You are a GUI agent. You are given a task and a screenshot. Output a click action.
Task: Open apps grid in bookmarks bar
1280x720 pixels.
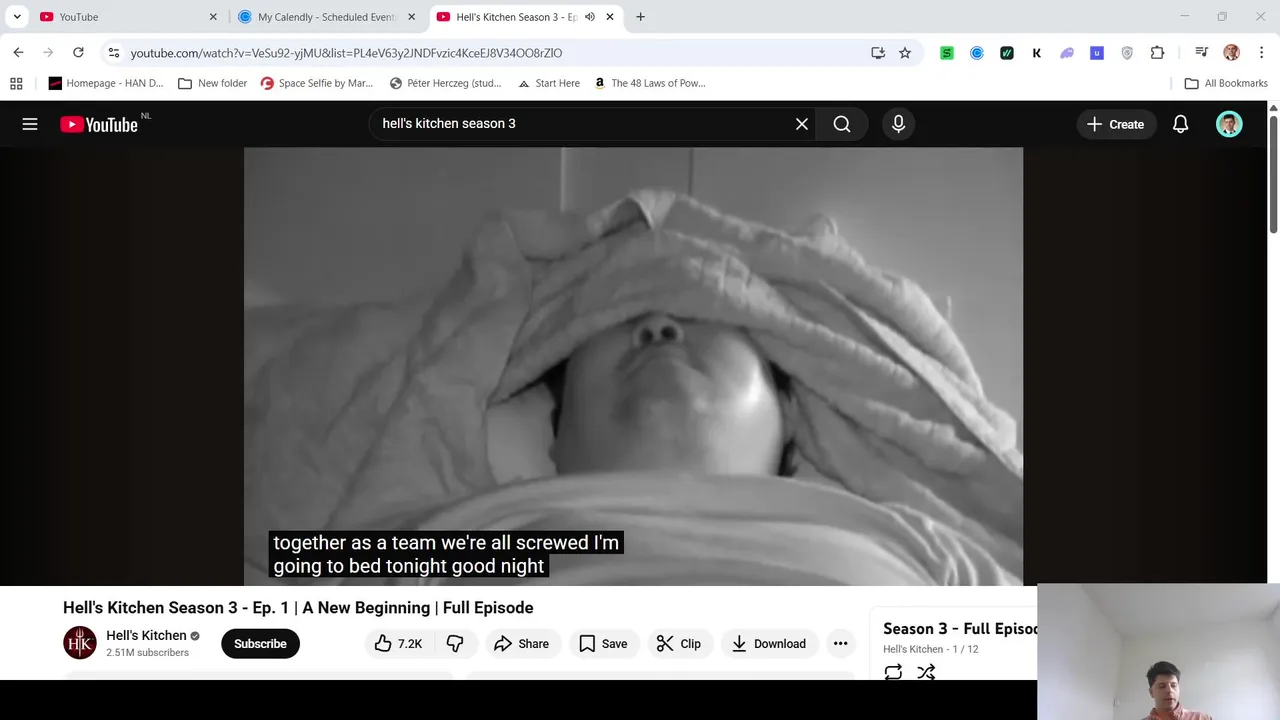(x=16, y=83)
